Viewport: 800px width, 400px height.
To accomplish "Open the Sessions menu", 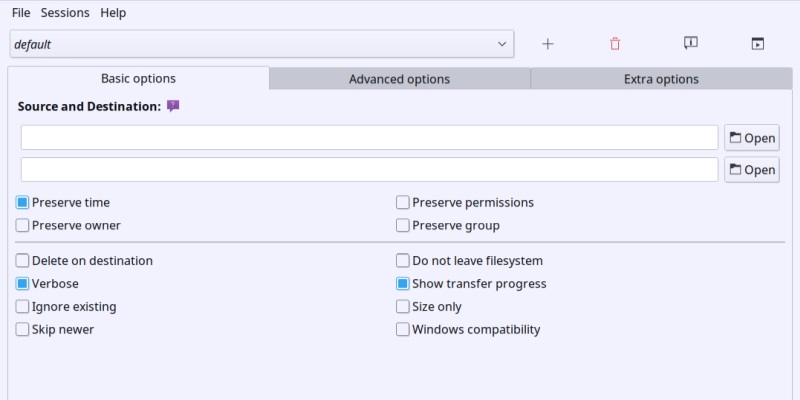I will 65,13.
